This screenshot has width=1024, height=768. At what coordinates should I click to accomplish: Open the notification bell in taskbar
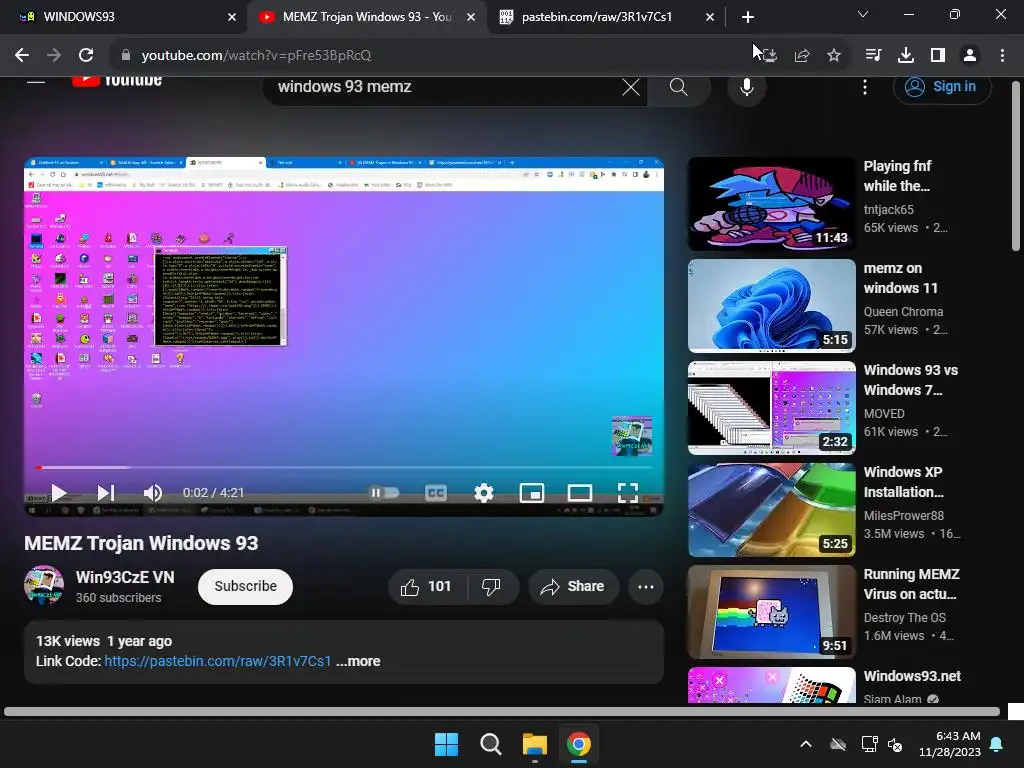pos(997,744)
